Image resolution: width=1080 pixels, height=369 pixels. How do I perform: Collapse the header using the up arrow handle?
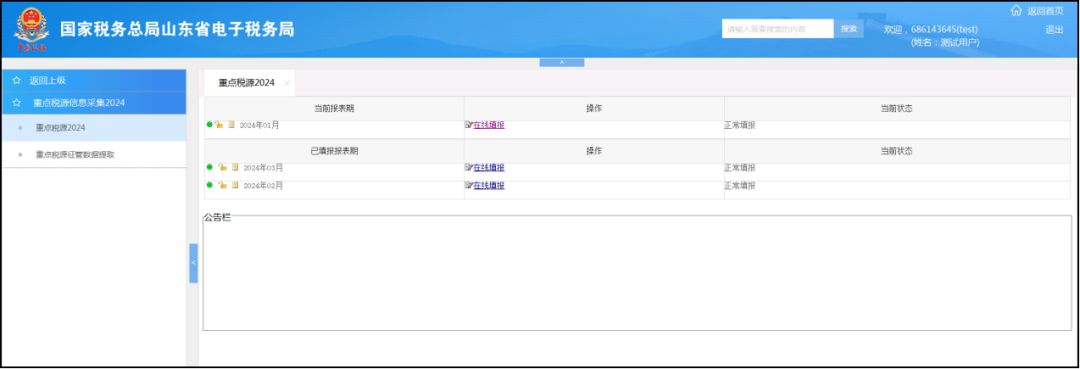tap(561, 63)
